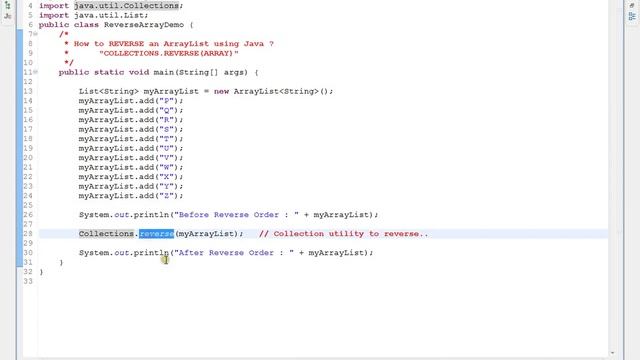Click the line myArrayList.add("P")

tap(131, 101)
